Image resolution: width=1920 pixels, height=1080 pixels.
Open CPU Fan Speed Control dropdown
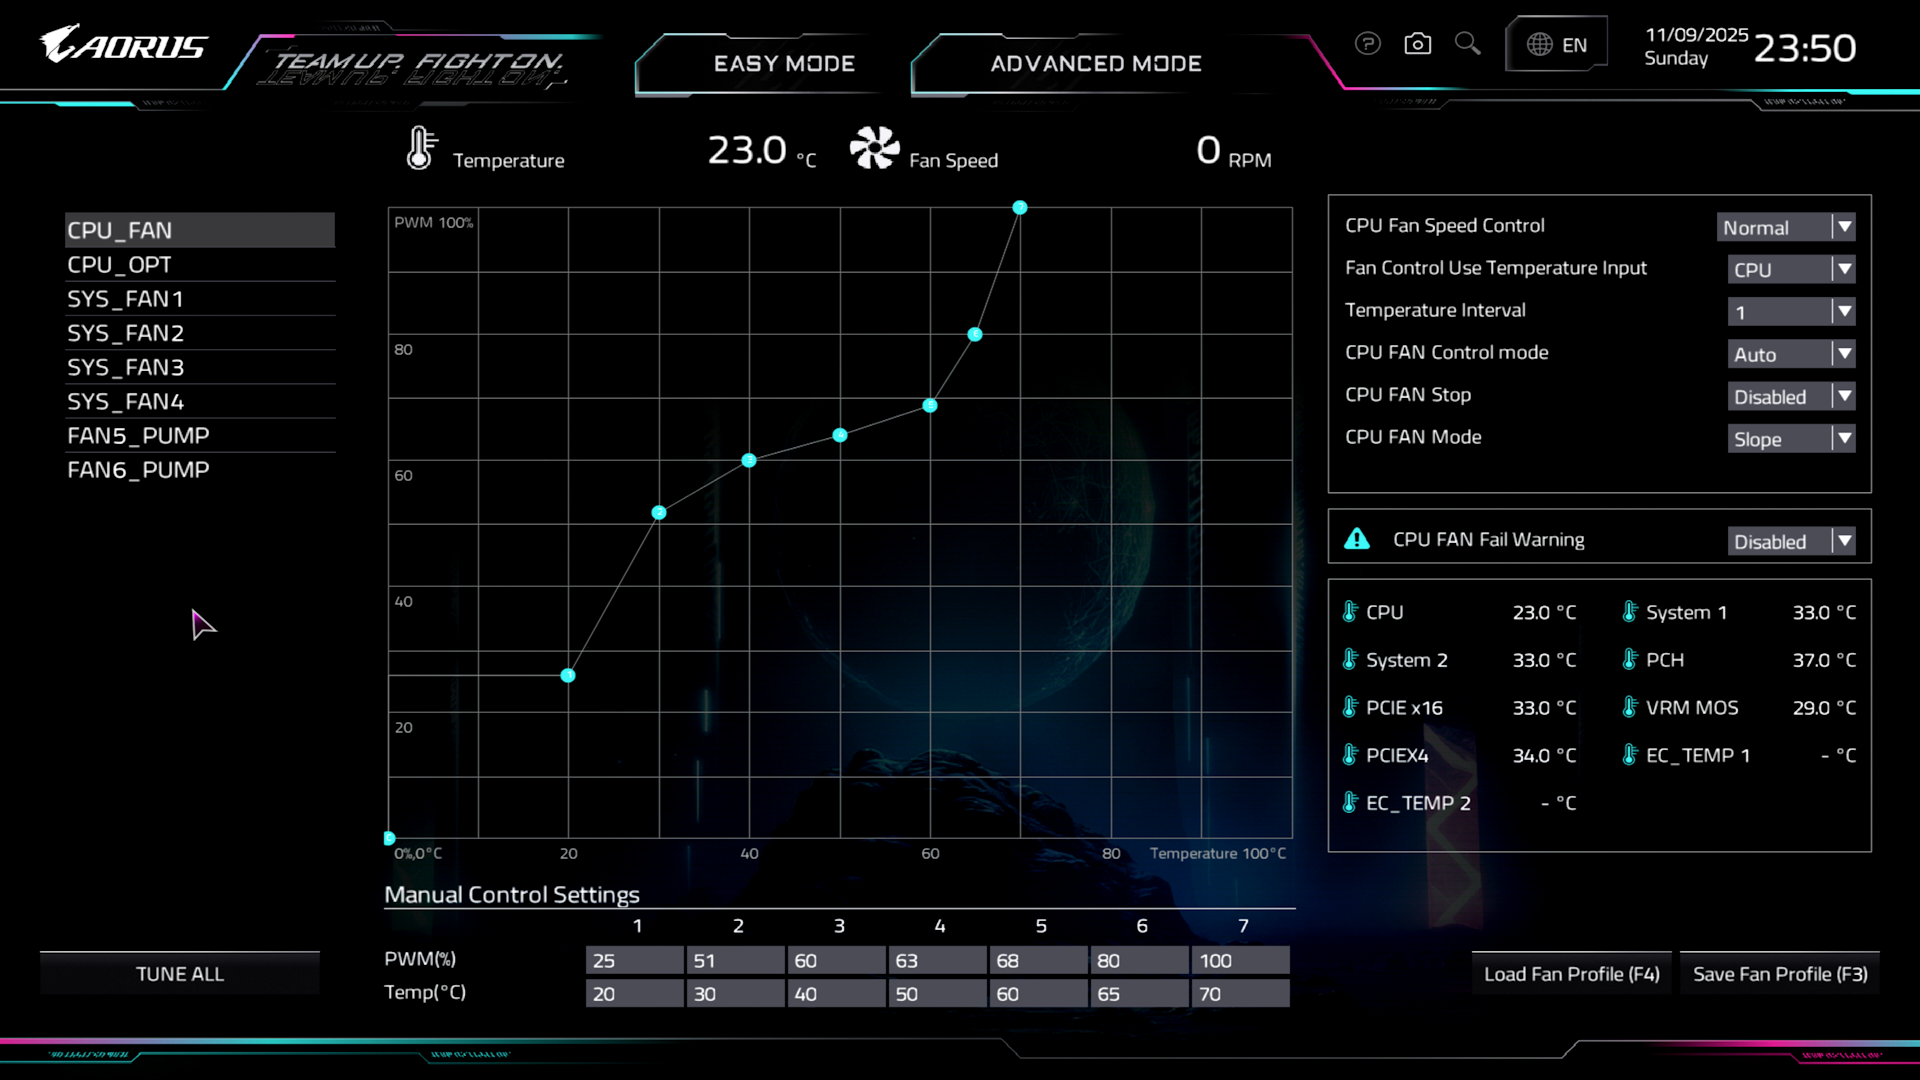(1786, 227)
